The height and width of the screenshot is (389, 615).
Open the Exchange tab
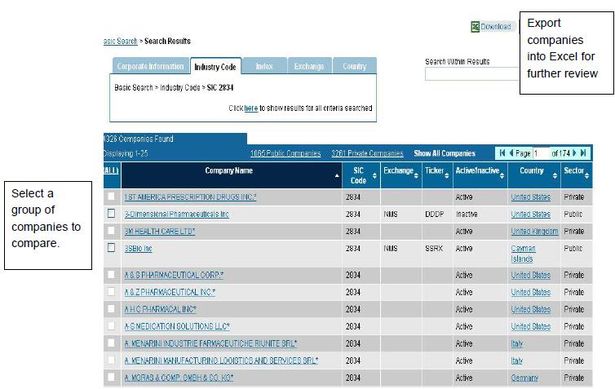pos(309,66)
